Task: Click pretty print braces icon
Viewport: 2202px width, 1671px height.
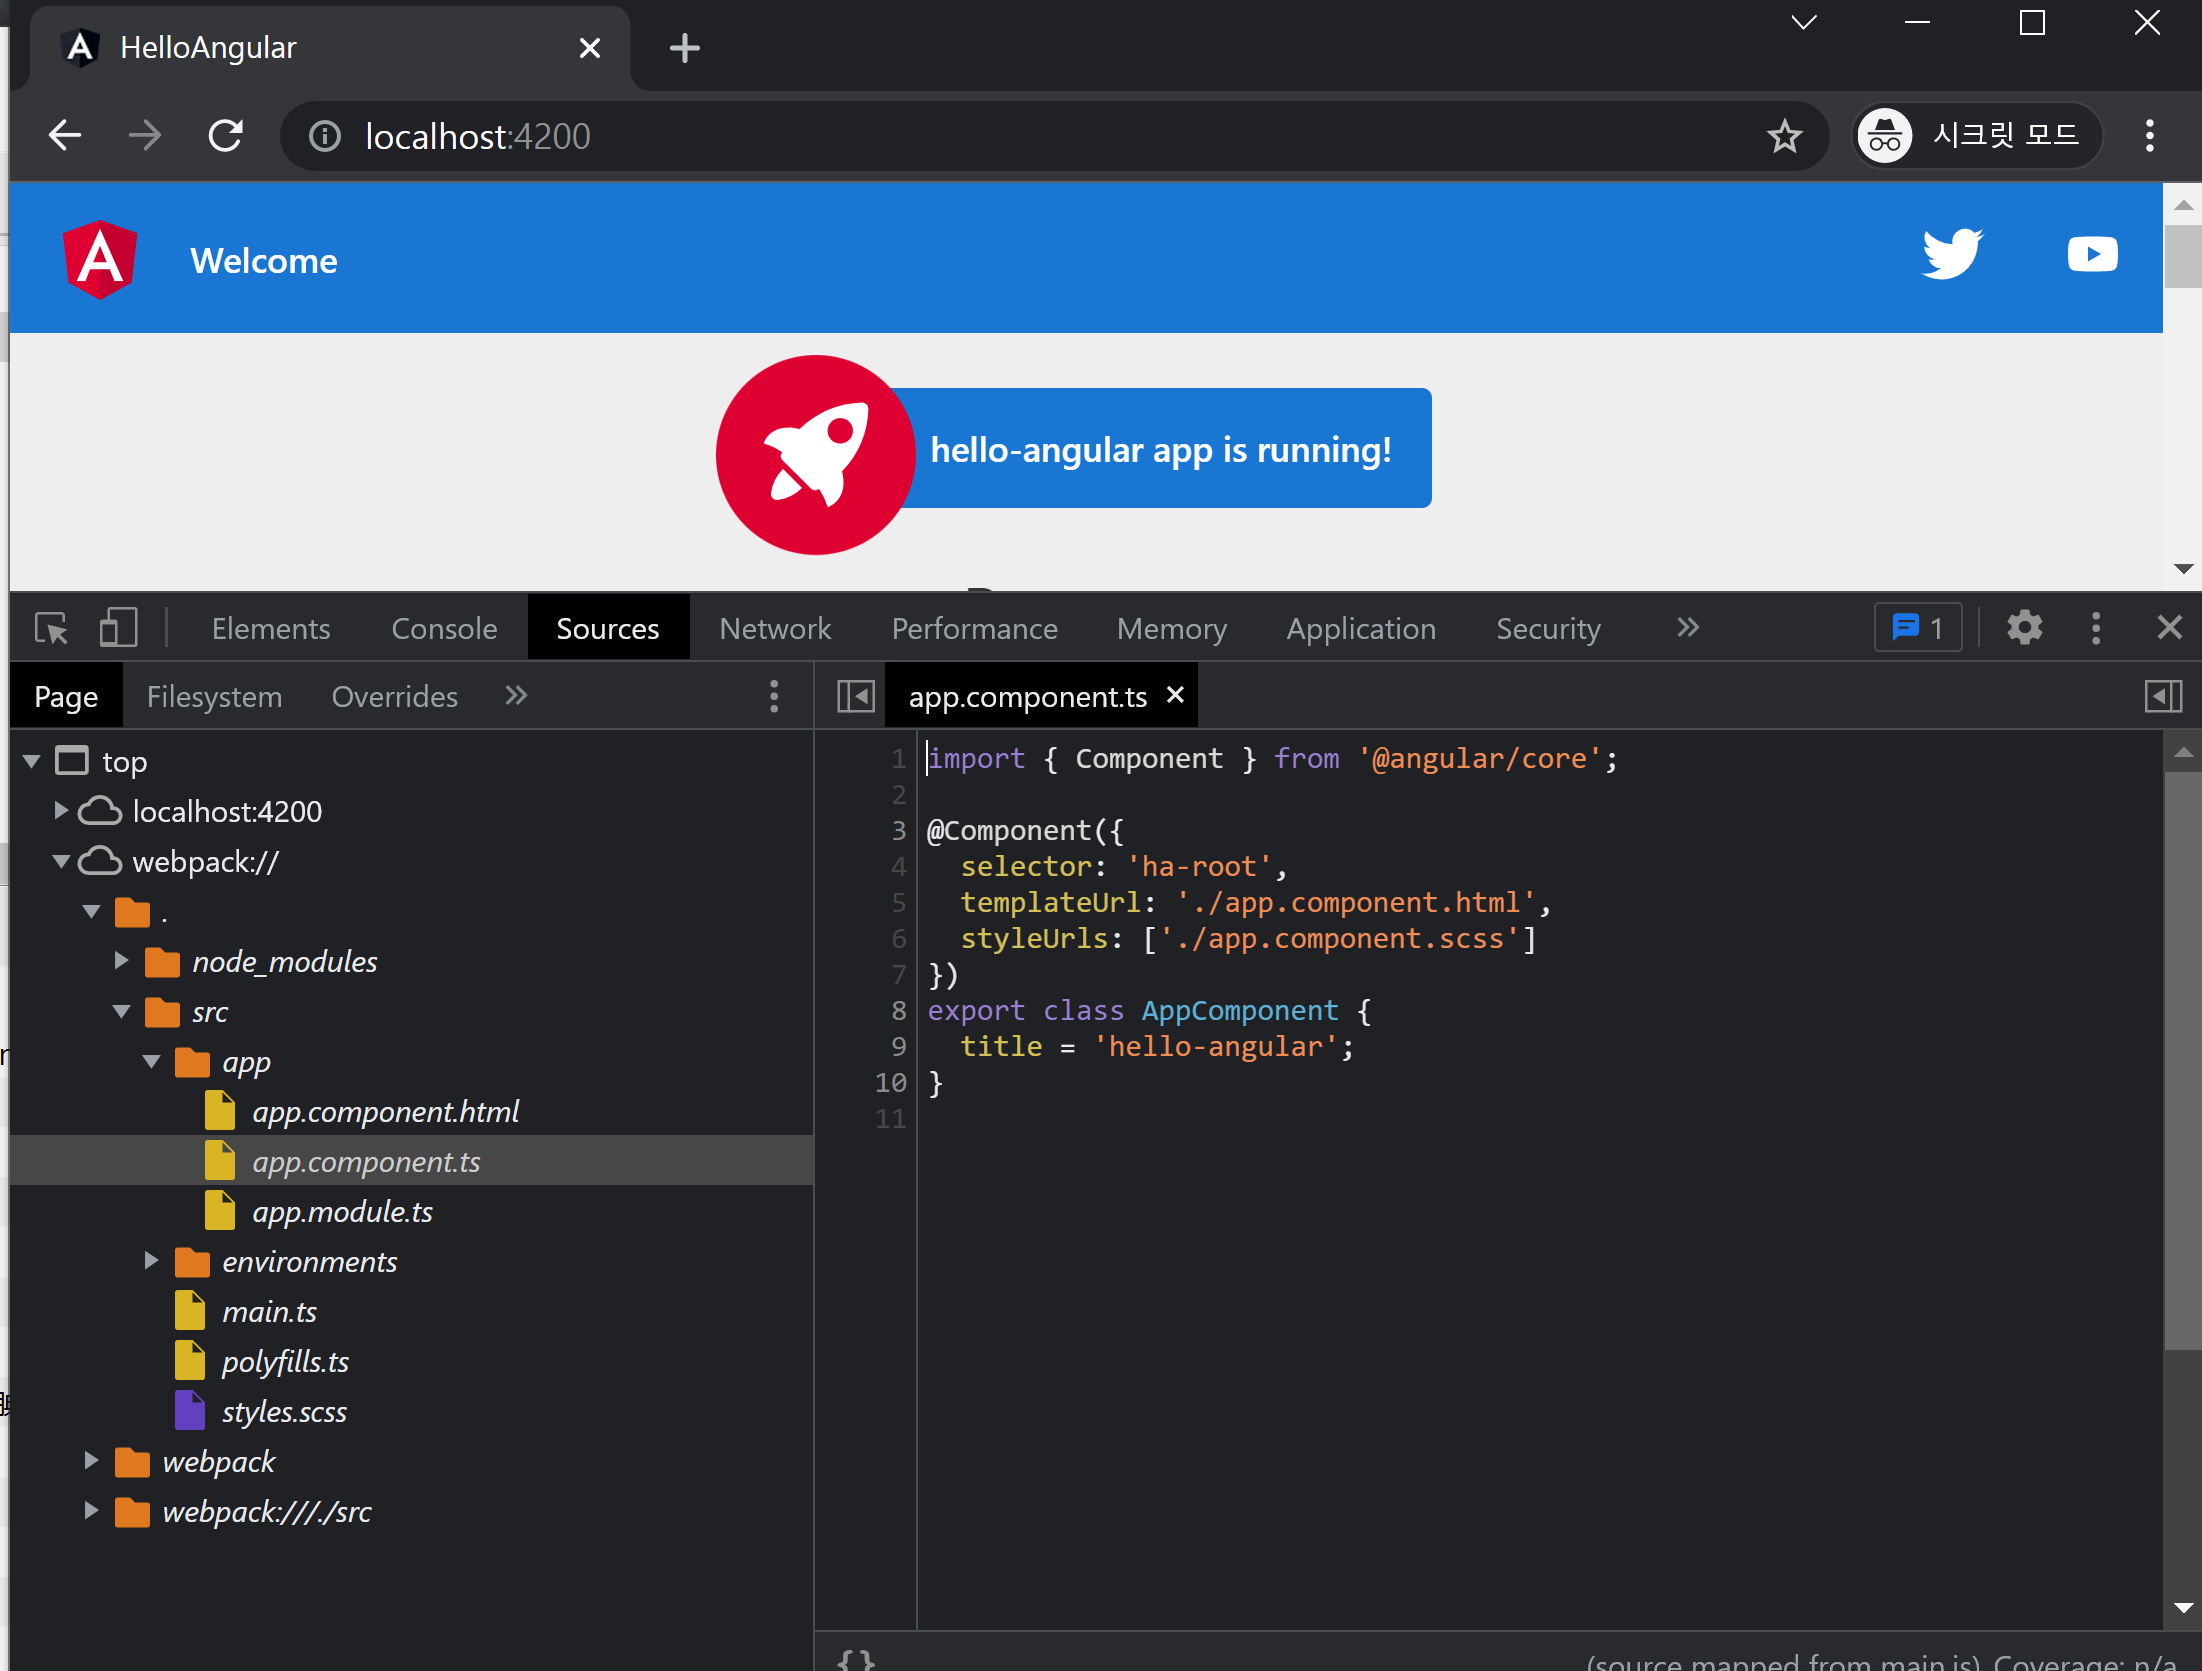Action: click(x=856, y=1658)
